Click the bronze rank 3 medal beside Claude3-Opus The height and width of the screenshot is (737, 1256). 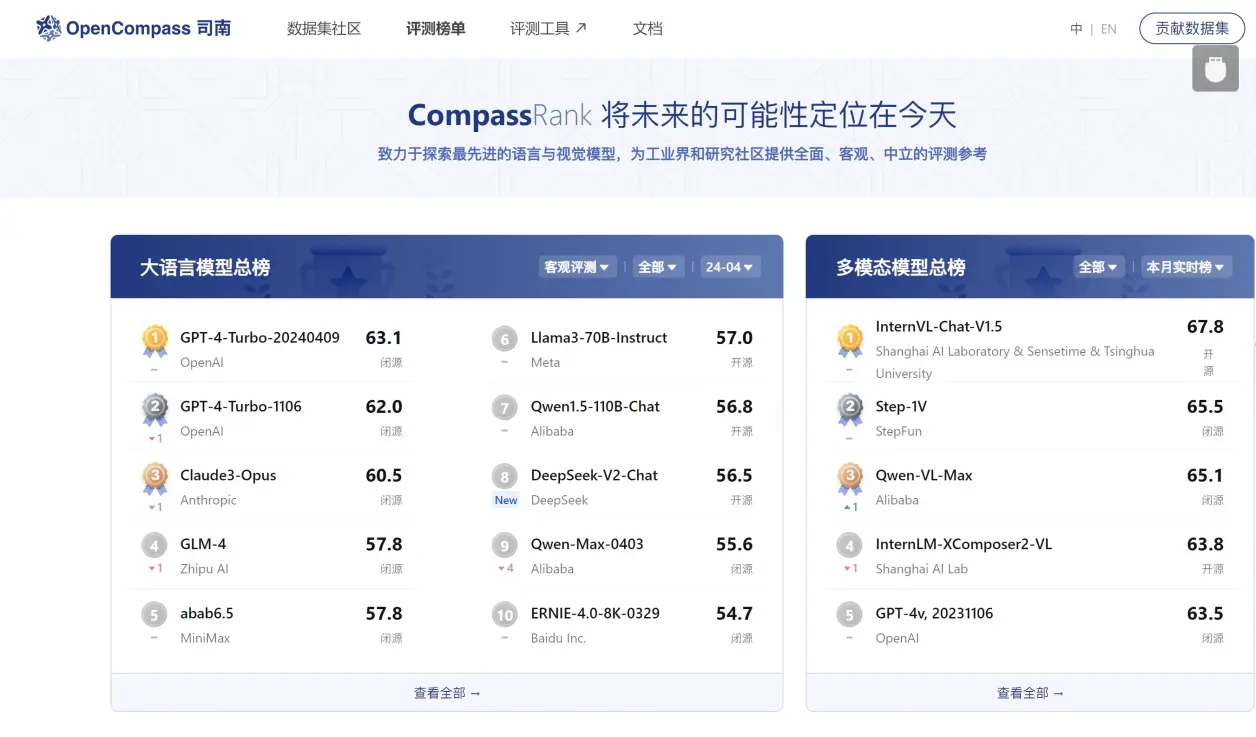coord(154,480)
